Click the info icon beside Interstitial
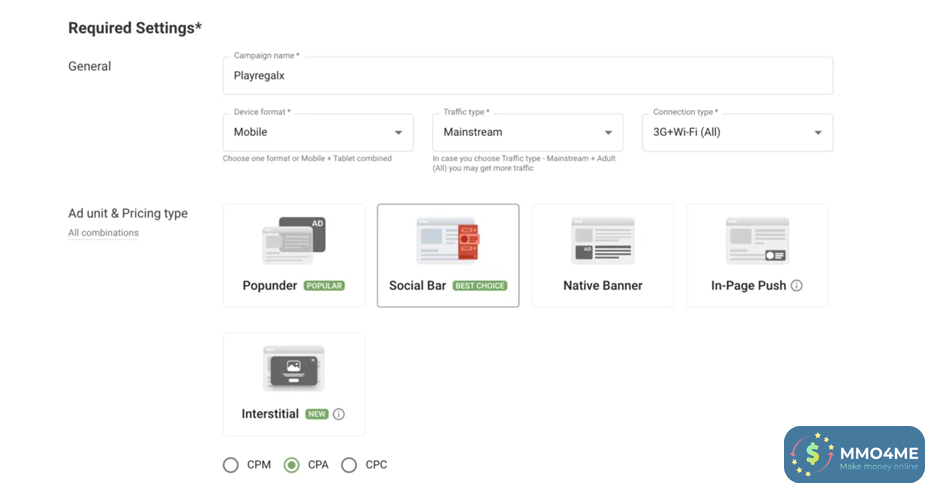The image size is (942, 492). 339,414
